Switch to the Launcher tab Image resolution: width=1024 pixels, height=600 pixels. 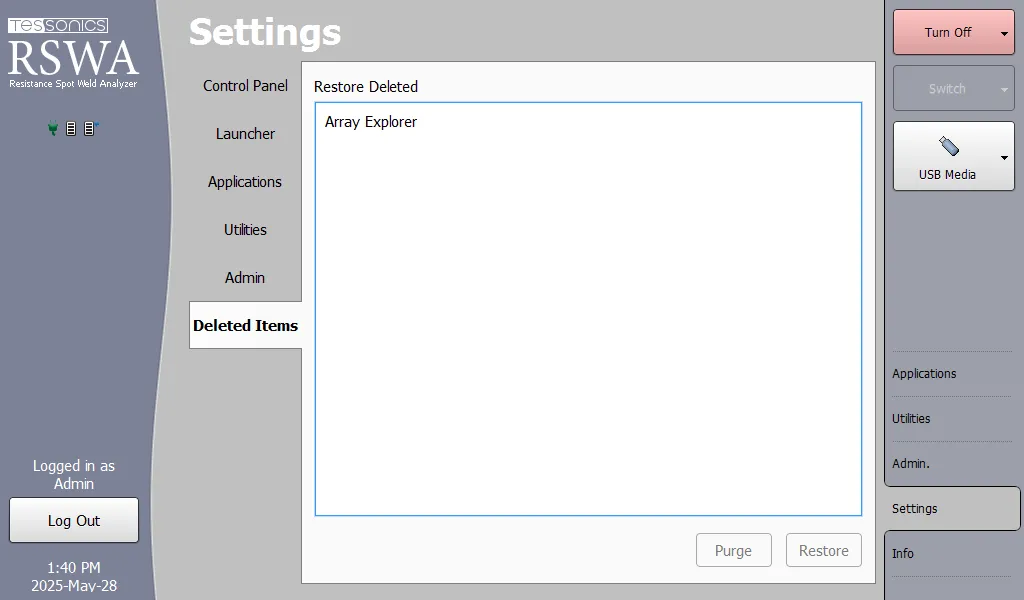click(245, 134)
